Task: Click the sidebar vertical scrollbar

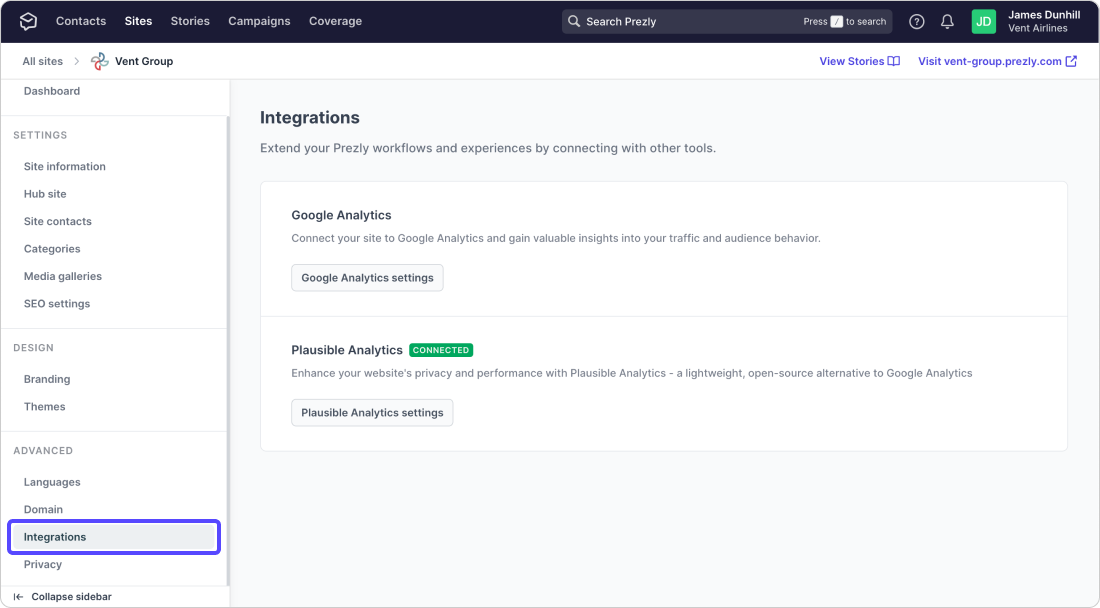Action: (x=227, y=351)
